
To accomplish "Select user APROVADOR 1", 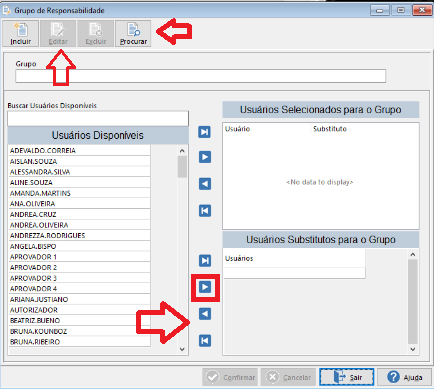I will pyautogui.click(x=79, y=257).
